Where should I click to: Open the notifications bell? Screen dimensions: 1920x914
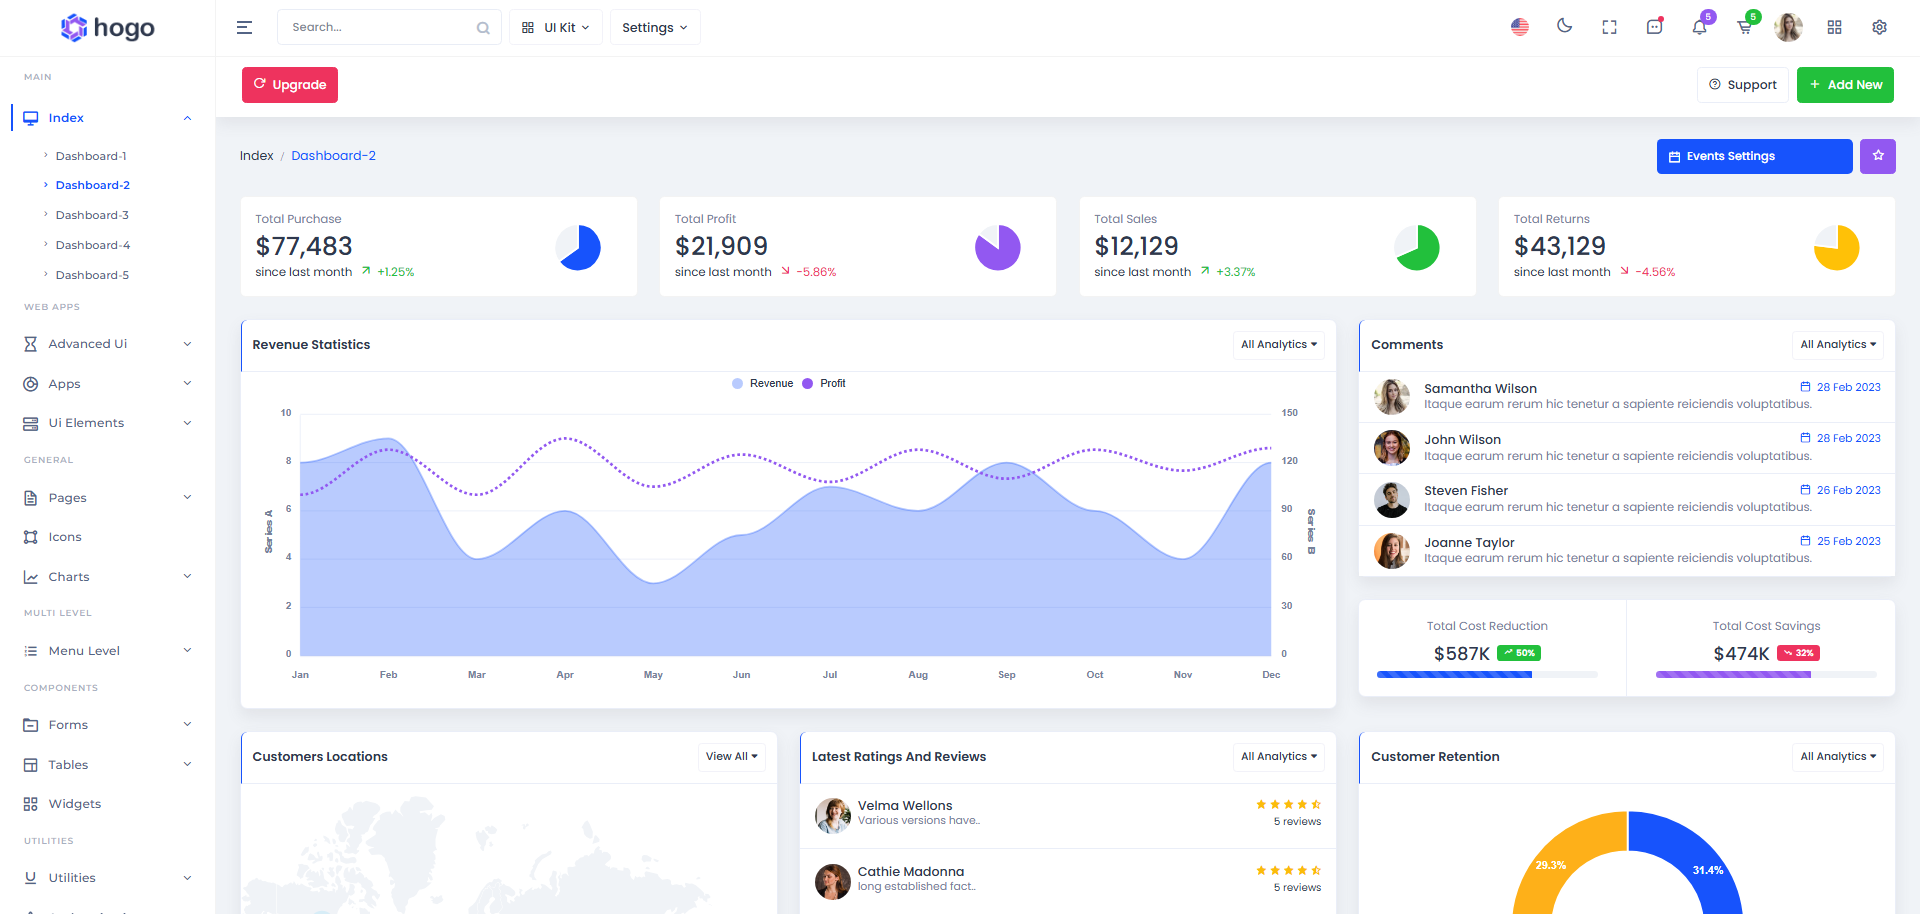[x=1700, y=27]
